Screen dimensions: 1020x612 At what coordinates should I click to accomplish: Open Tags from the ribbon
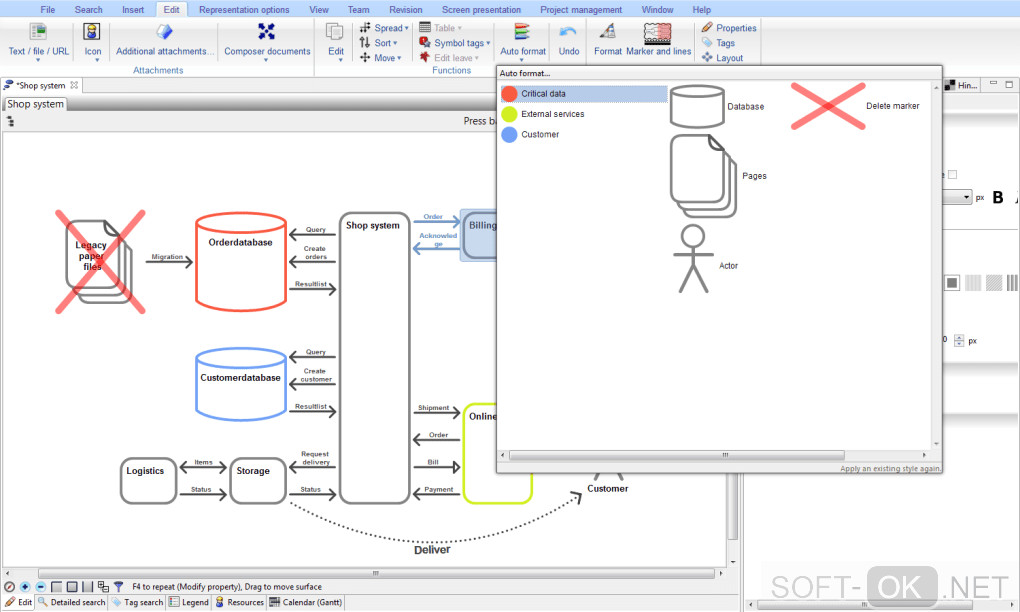(x=718, y=43)
